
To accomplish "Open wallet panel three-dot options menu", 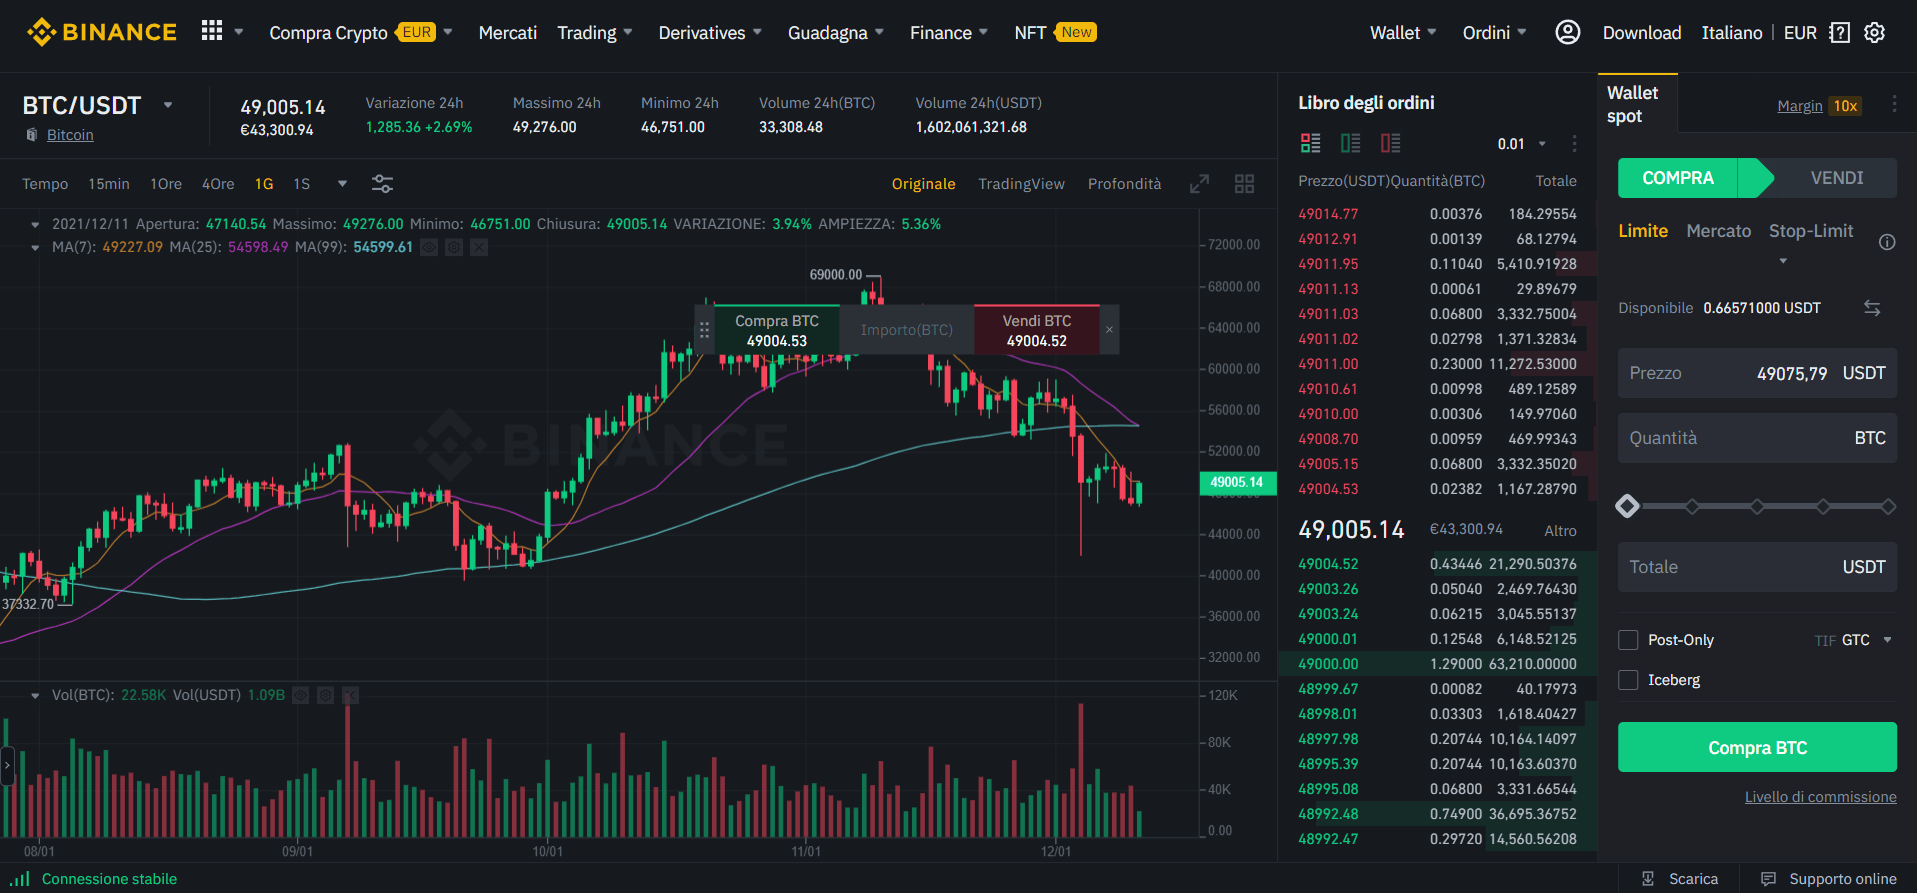I will [x=1894, y=104].
